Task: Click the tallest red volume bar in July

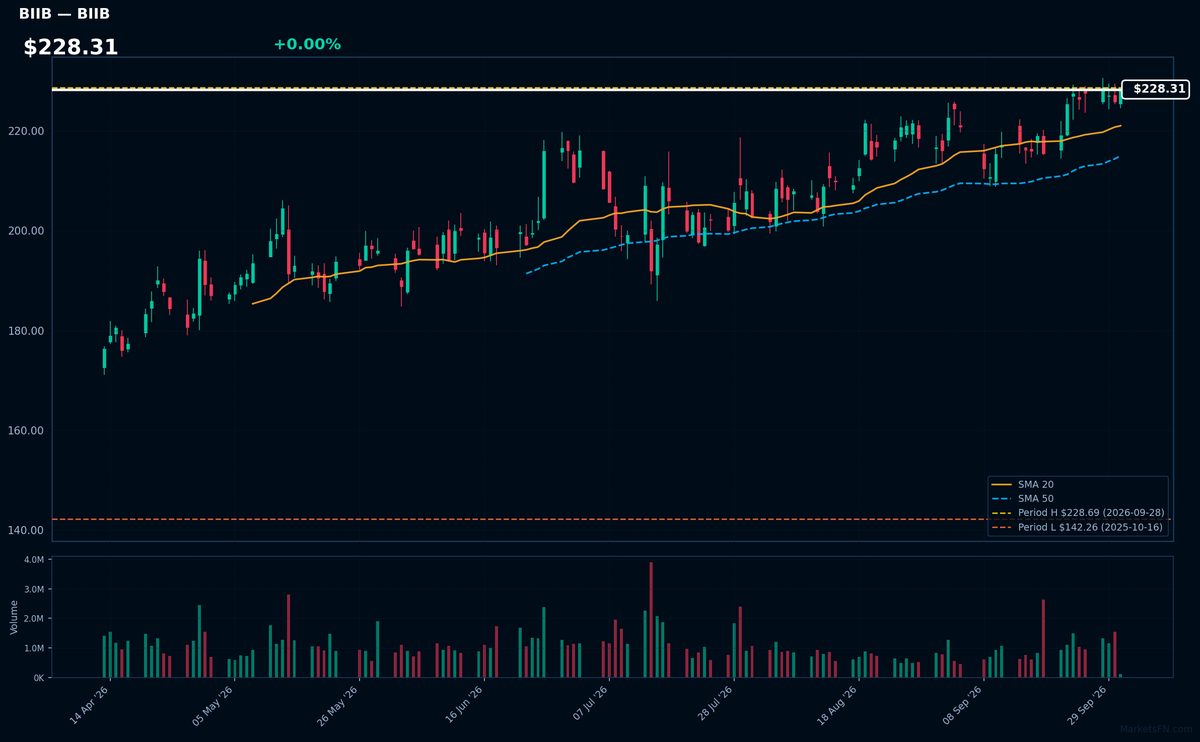Action: [651, 620]
